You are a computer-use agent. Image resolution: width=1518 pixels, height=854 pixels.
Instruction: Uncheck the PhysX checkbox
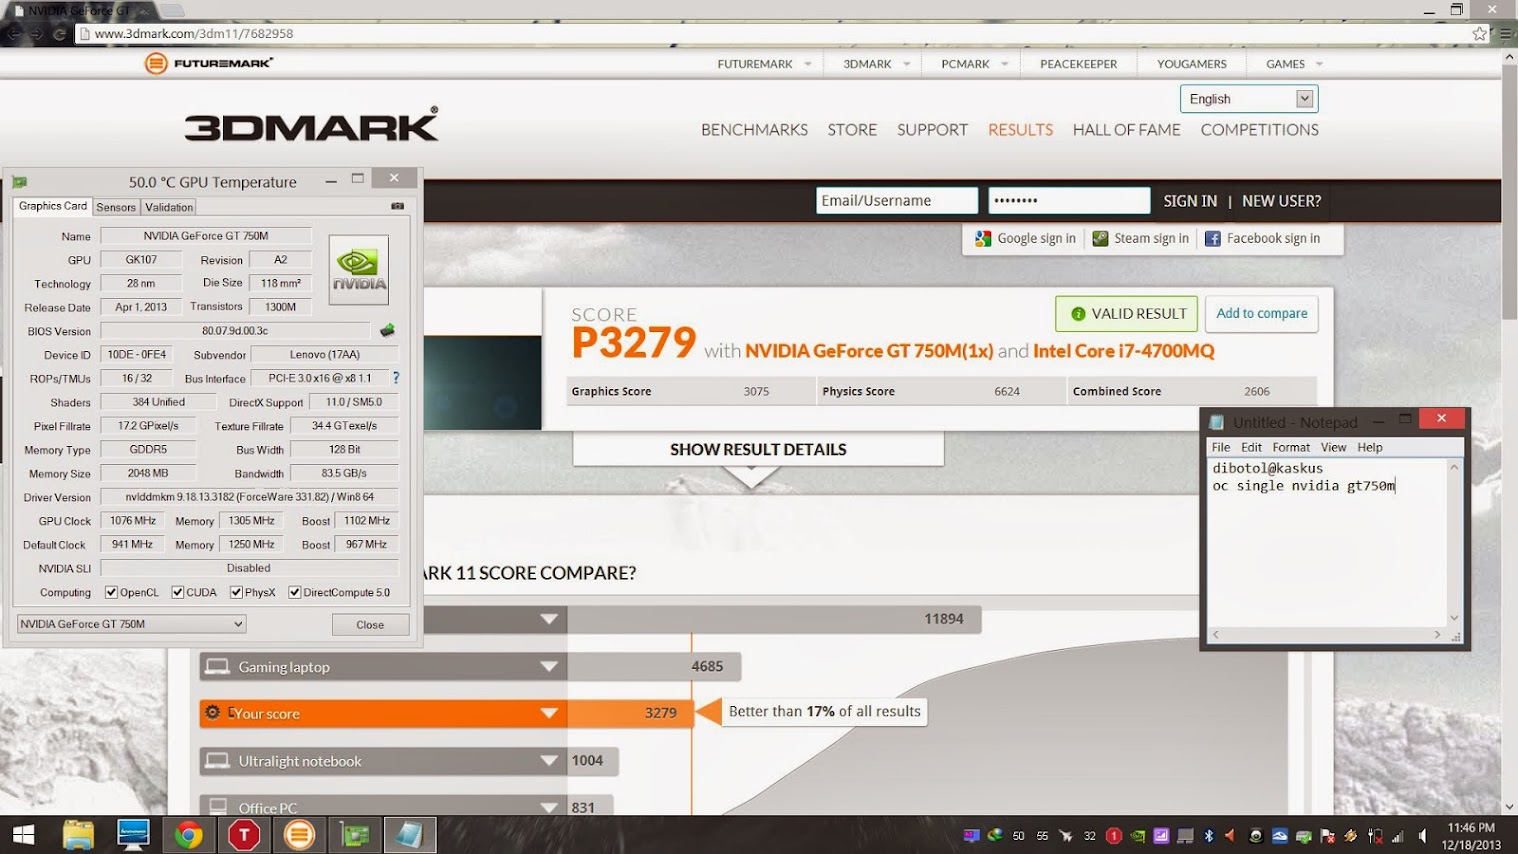[236, 592]
